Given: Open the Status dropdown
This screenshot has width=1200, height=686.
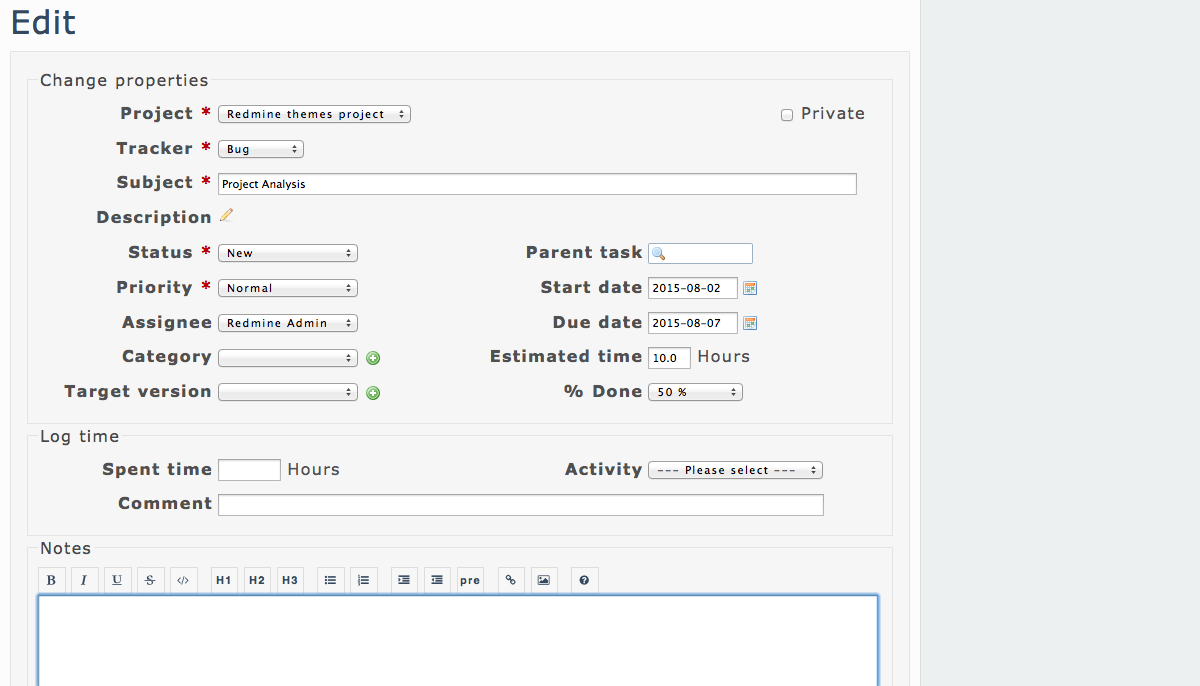Looking at the screenshot, I should click(287, 253).
